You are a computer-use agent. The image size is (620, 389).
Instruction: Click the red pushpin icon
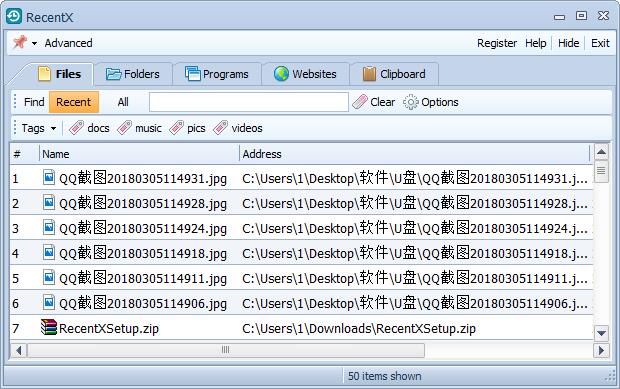point(20,42)
